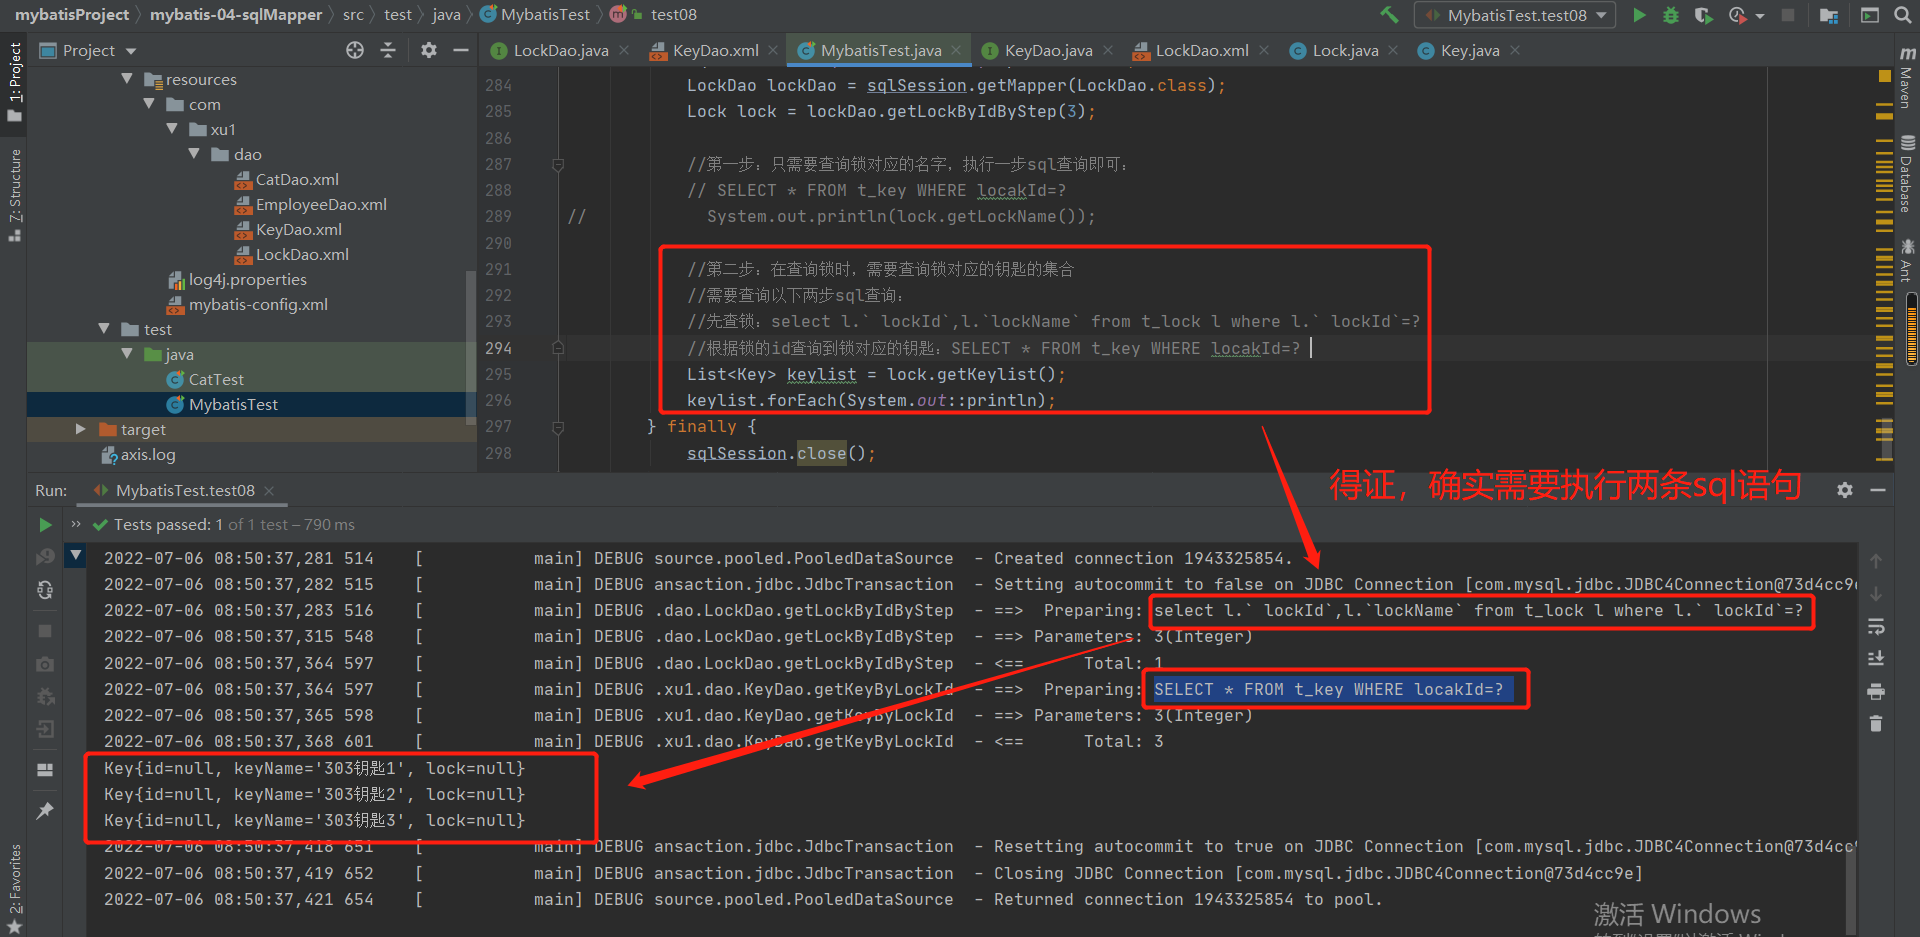Select the MybatisTest.test08 Run tab

coord(185,490)
